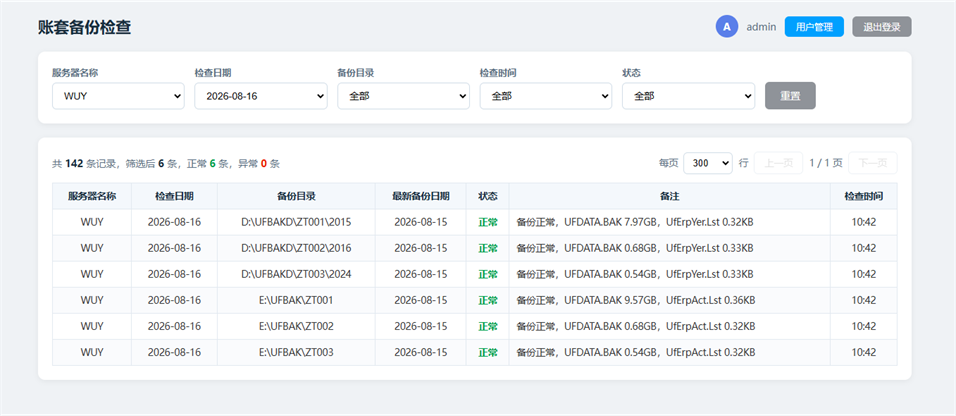Click the 服务器名称 column header

click(x=92, y=196)
